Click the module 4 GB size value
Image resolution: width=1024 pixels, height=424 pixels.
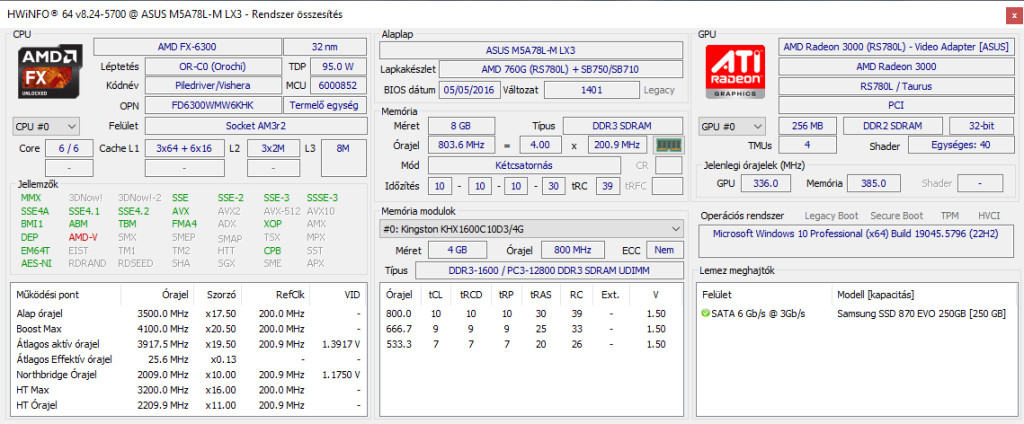tap(457, 250)
